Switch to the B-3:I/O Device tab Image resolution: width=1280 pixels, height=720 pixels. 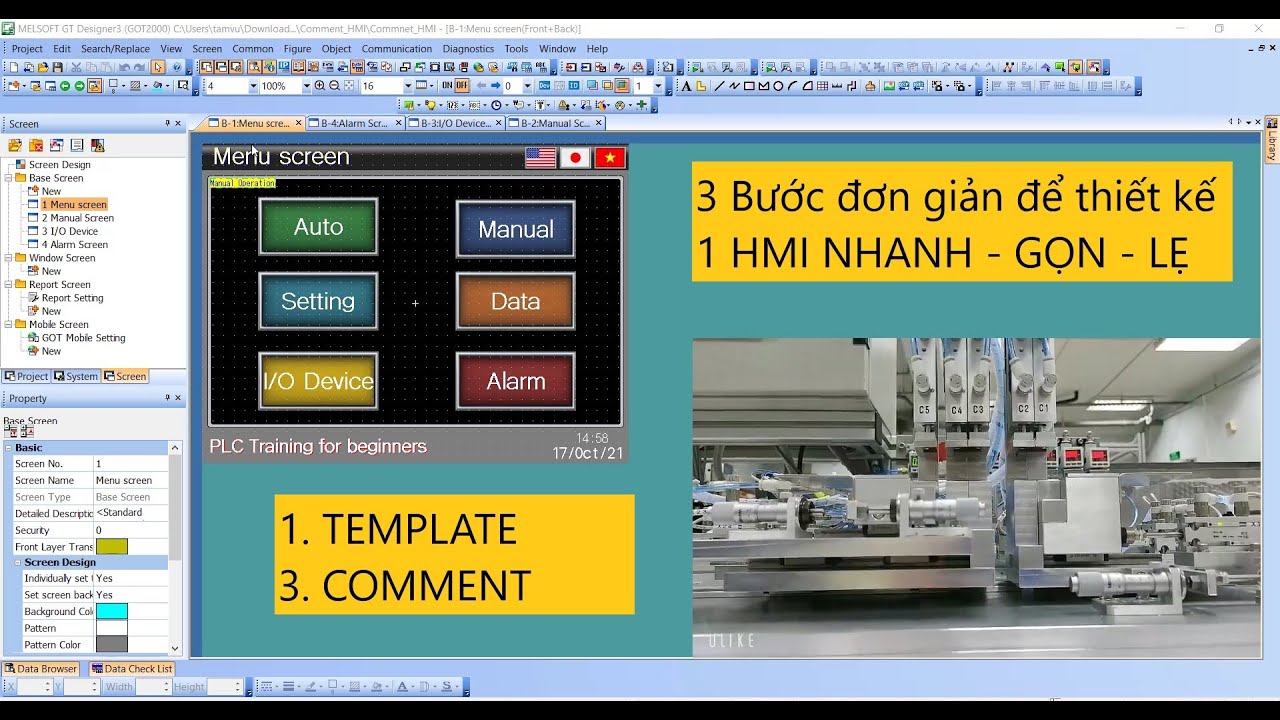click(455, 123)
